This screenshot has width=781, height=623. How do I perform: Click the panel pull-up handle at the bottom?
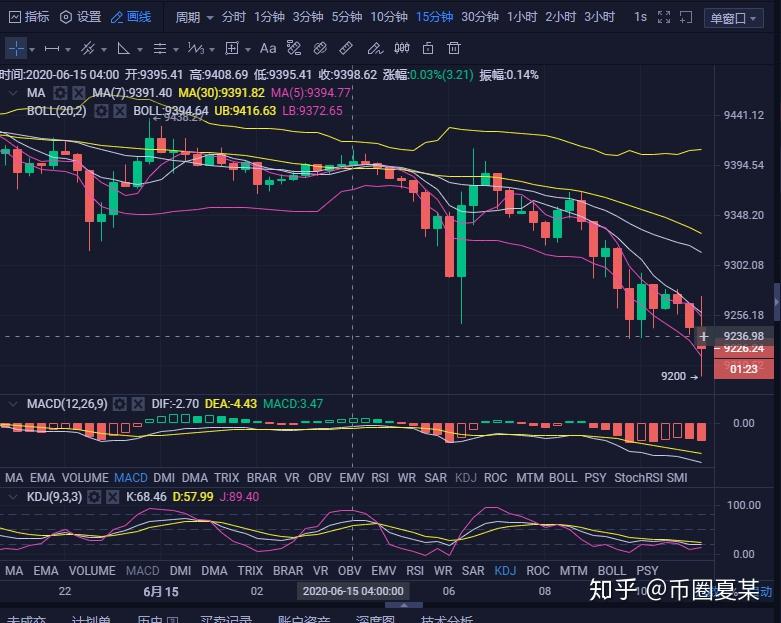pyautogui.click(x=404, y=605)
